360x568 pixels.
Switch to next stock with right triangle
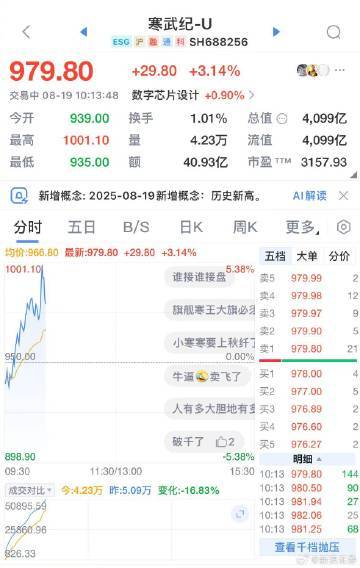coord(276,32)
